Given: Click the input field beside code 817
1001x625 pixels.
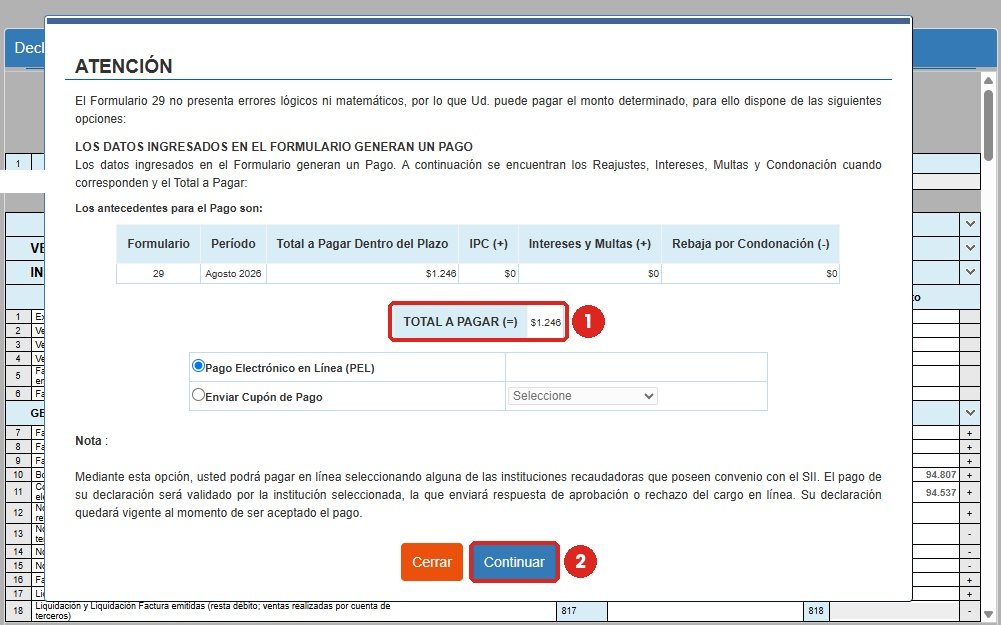Looking at the screenshot, I should 705,611.
